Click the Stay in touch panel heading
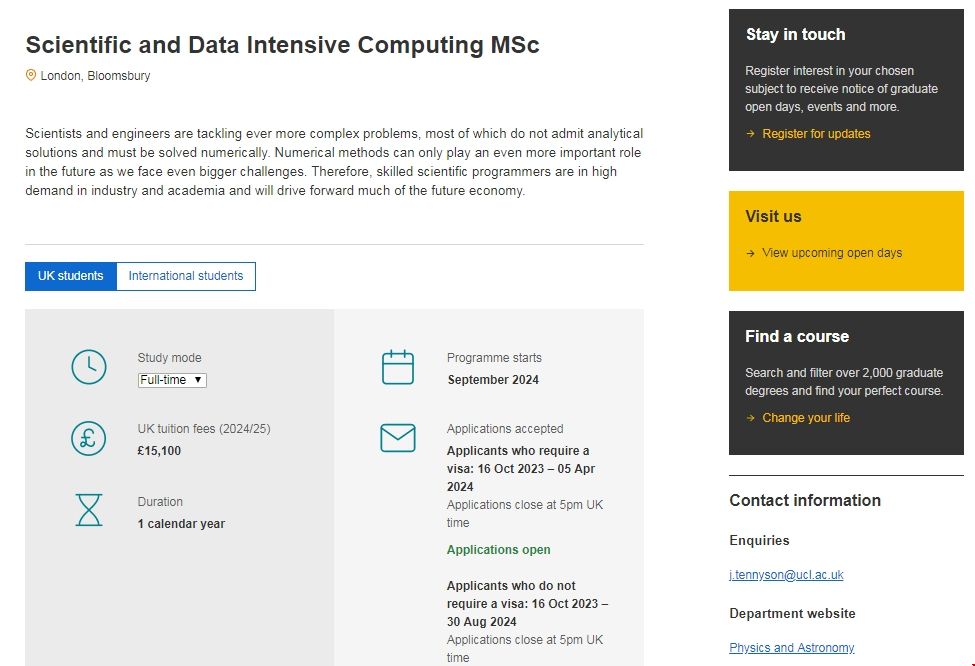 pos(795,34)
